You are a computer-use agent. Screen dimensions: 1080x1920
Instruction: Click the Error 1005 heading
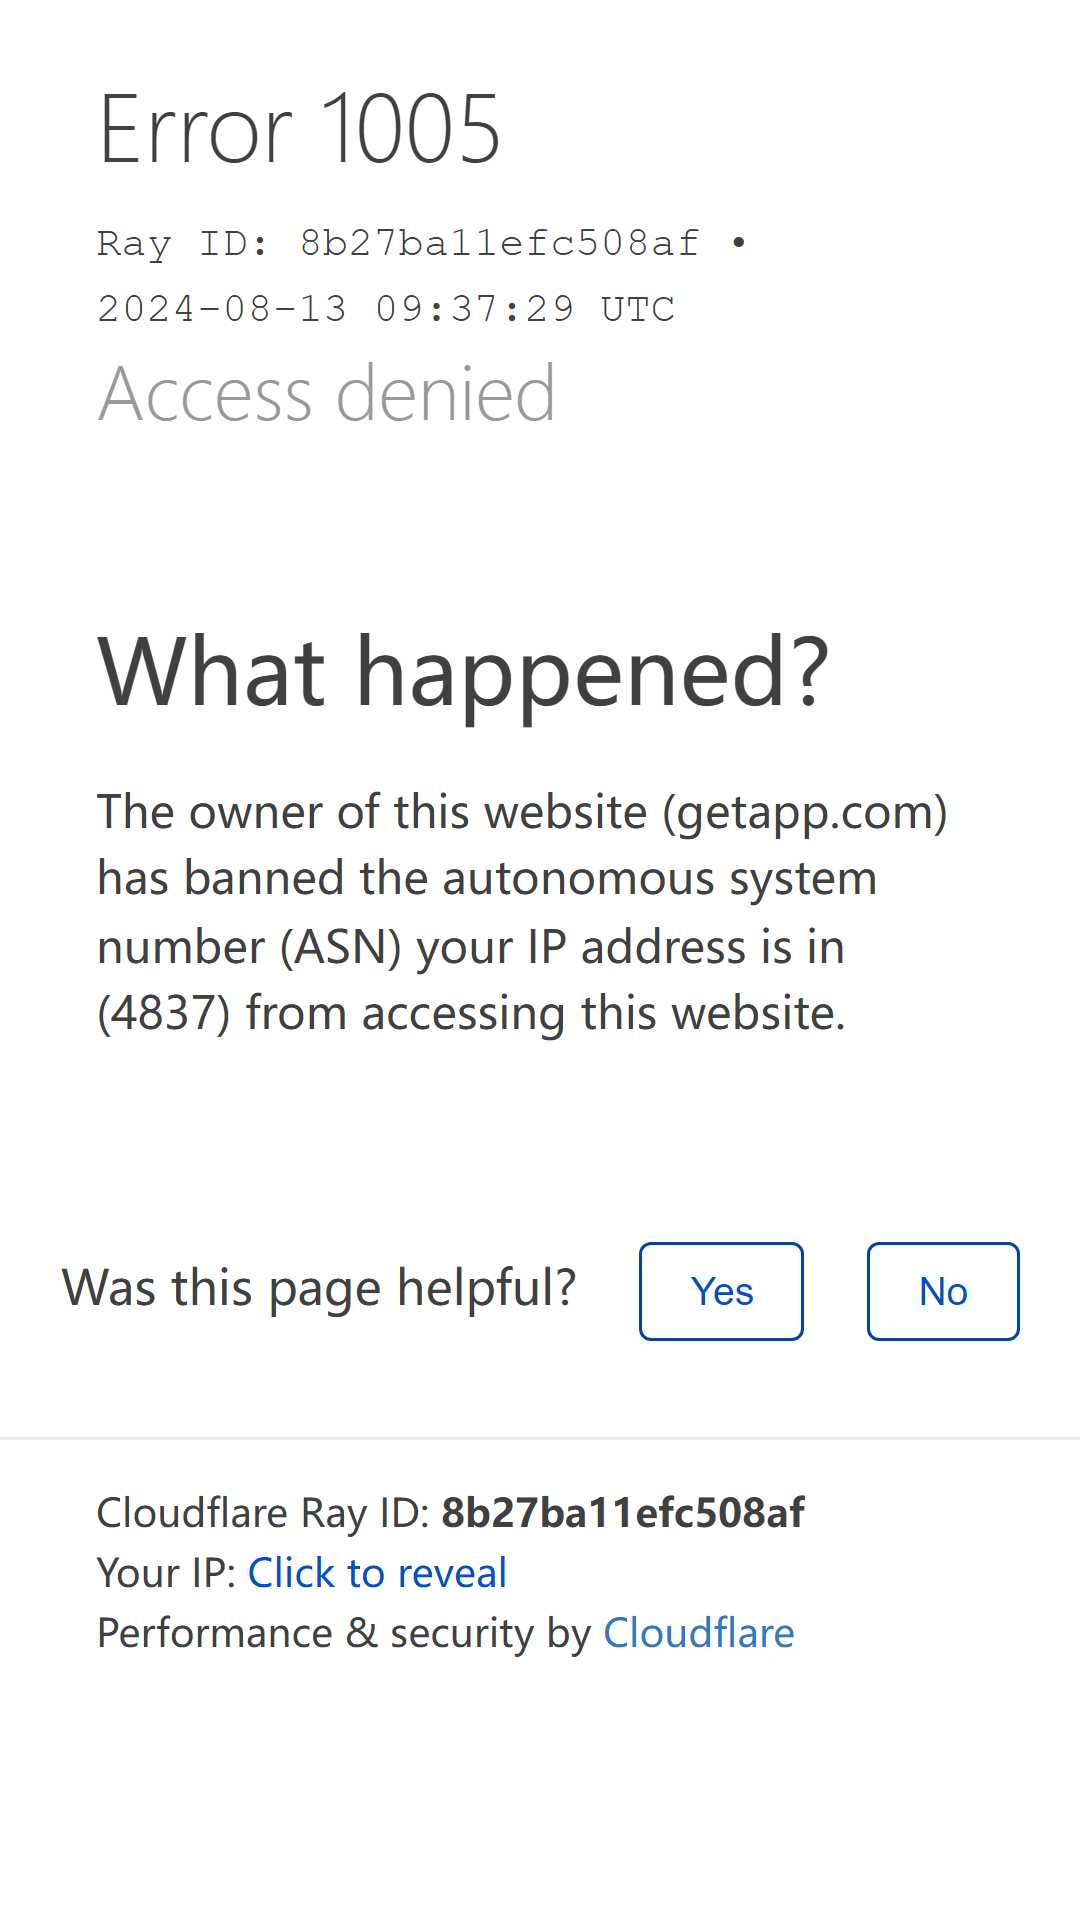pos(299,130)
